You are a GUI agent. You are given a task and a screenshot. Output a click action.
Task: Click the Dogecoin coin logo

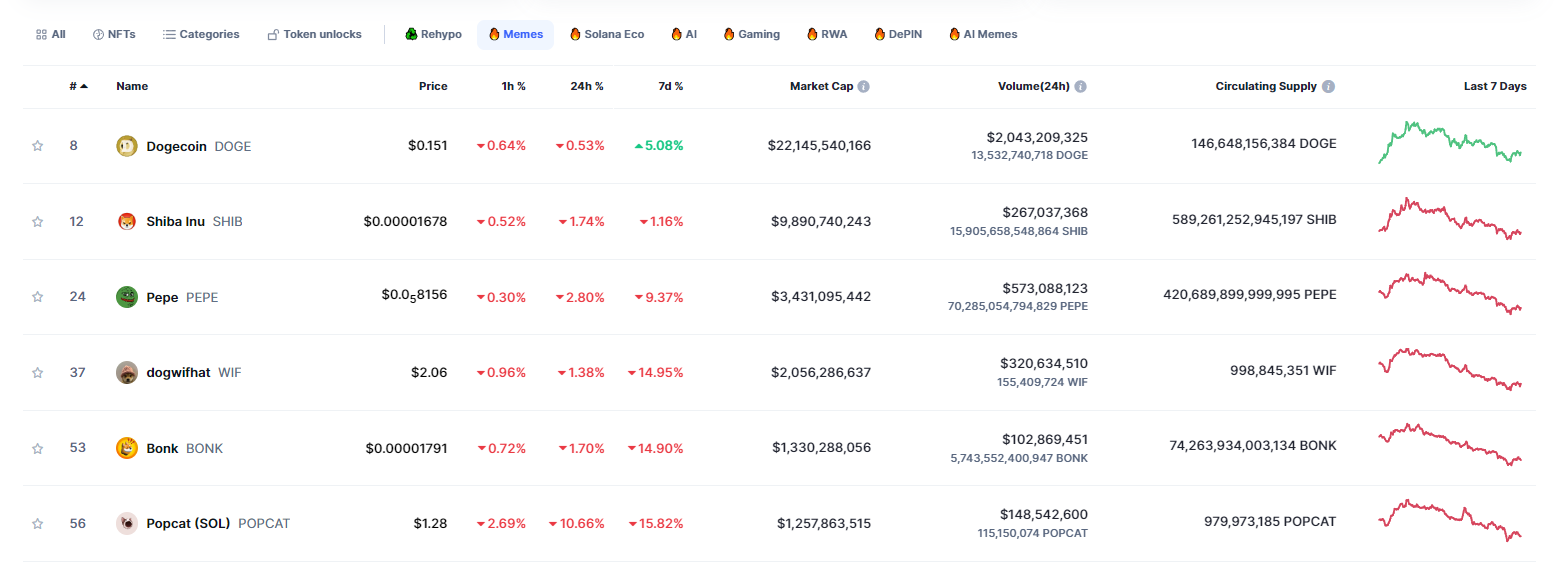(127, 146)
